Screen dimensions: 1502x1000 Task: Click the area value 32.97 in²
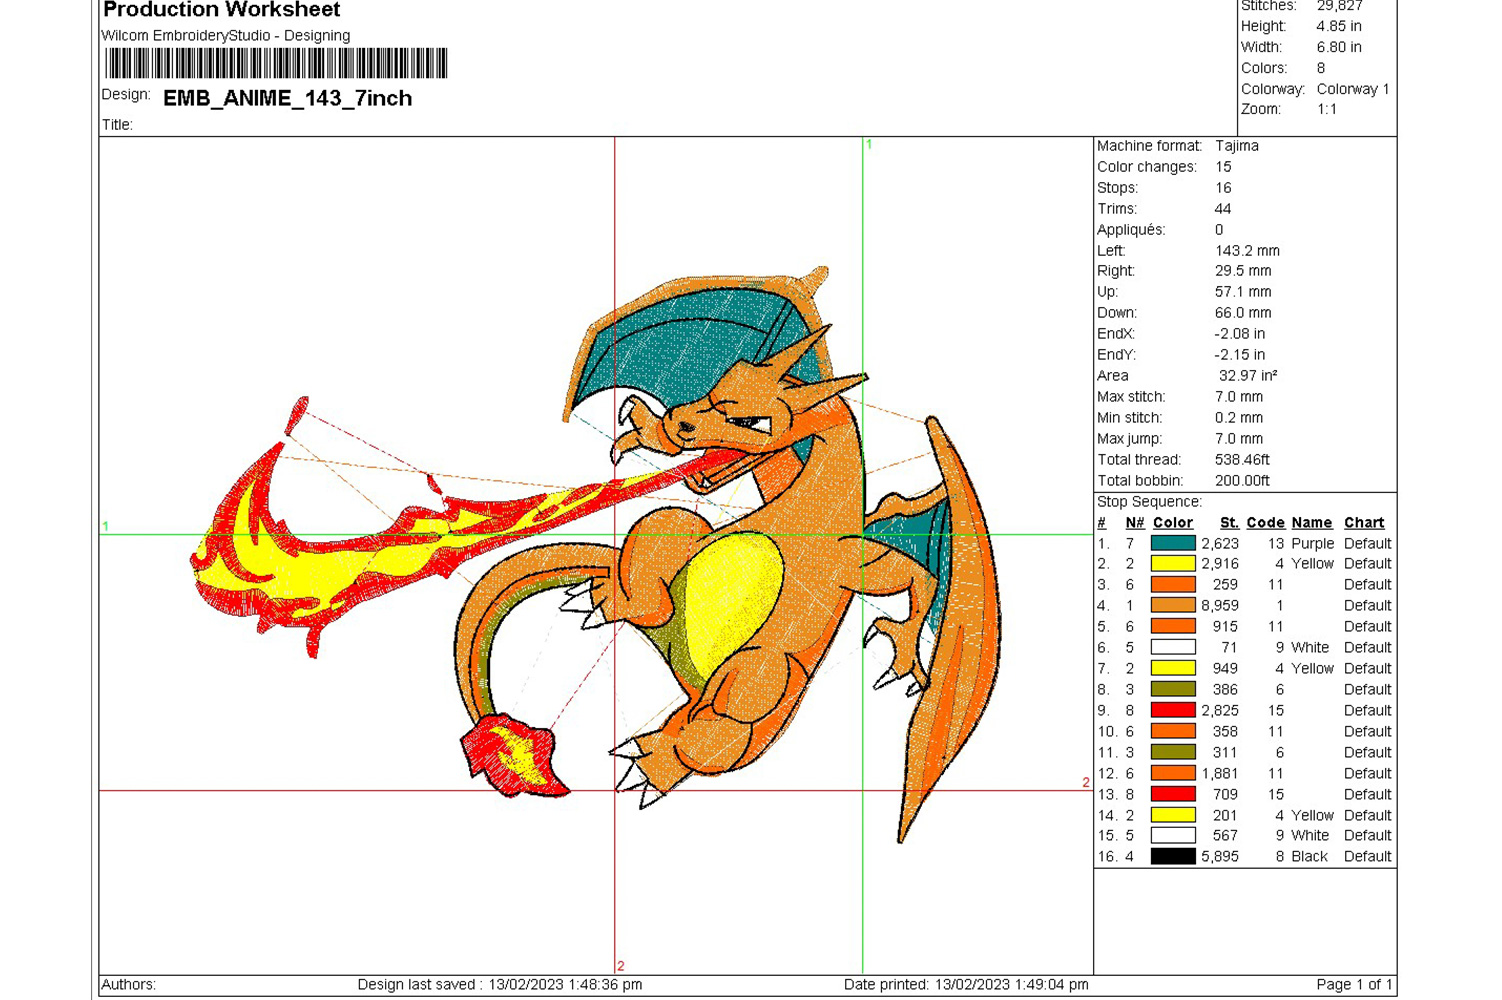pyautogui.click(x=1248, y=376)
